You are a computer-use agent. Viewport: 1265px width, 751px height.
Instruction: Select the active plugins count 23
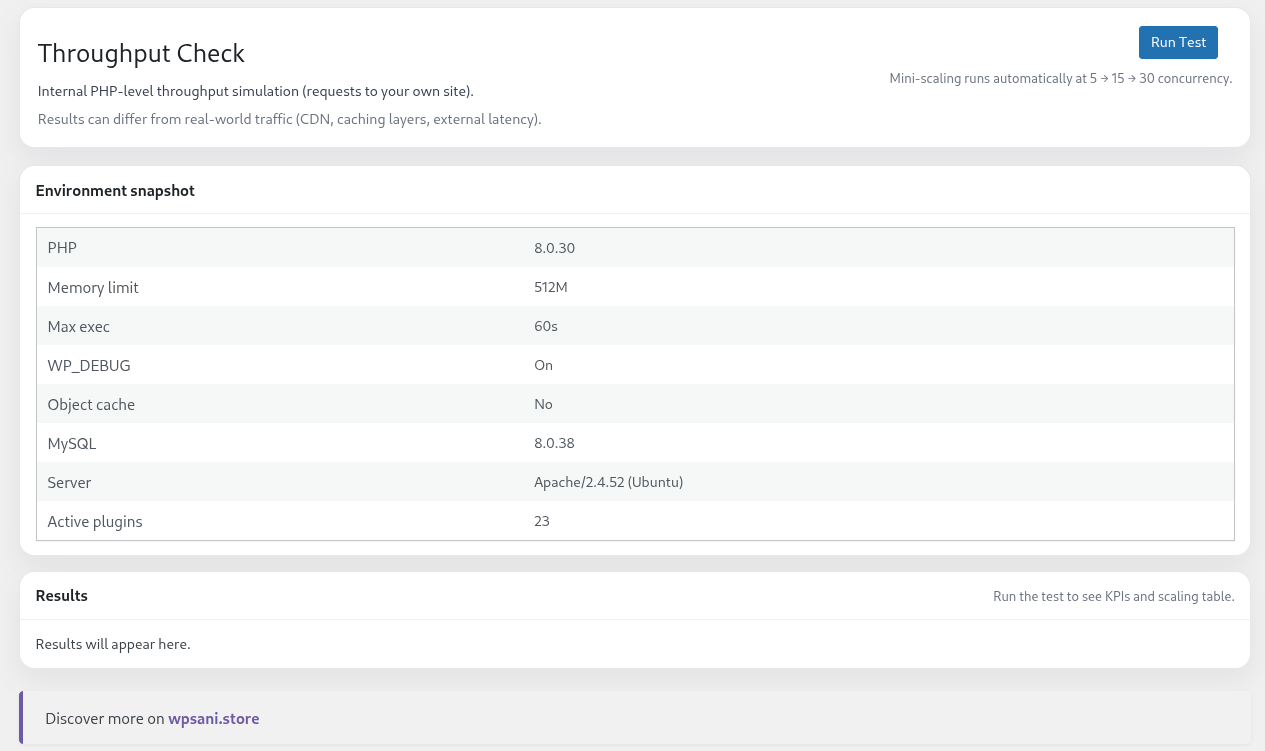[542, 521]
